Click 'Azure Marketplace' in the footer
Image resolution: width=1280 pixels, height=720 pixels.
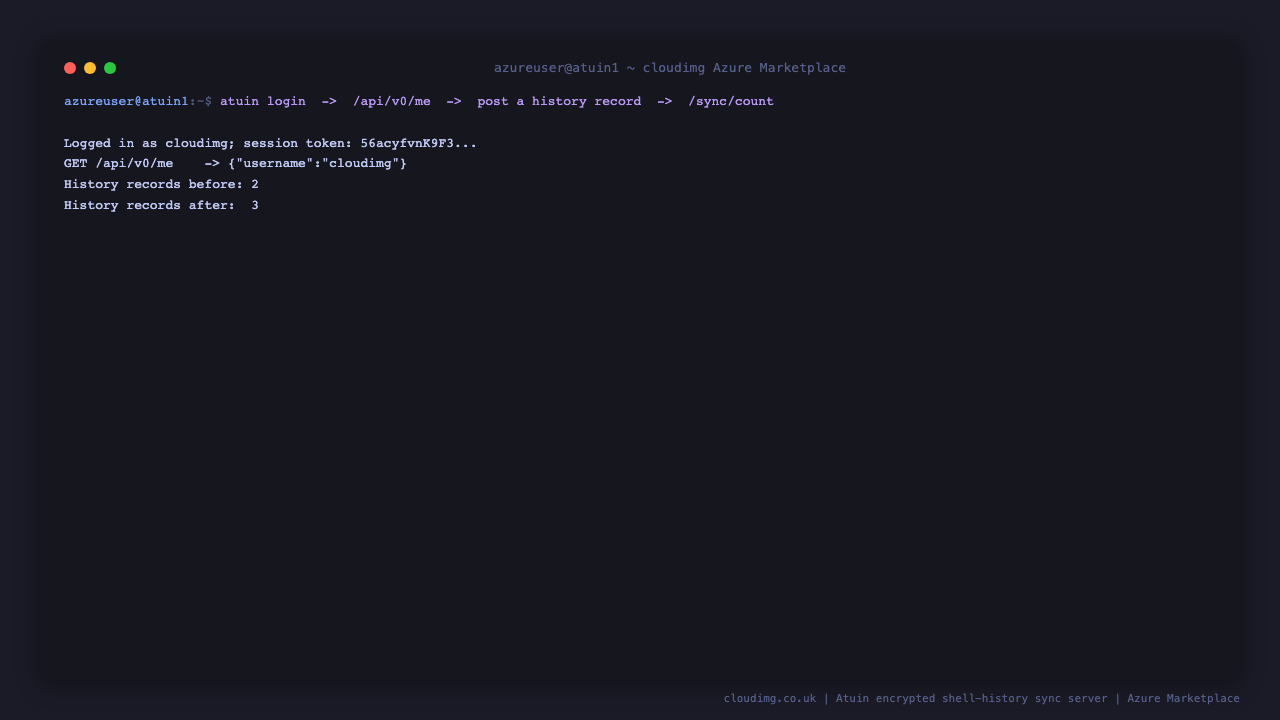[x=1184, y=699]
